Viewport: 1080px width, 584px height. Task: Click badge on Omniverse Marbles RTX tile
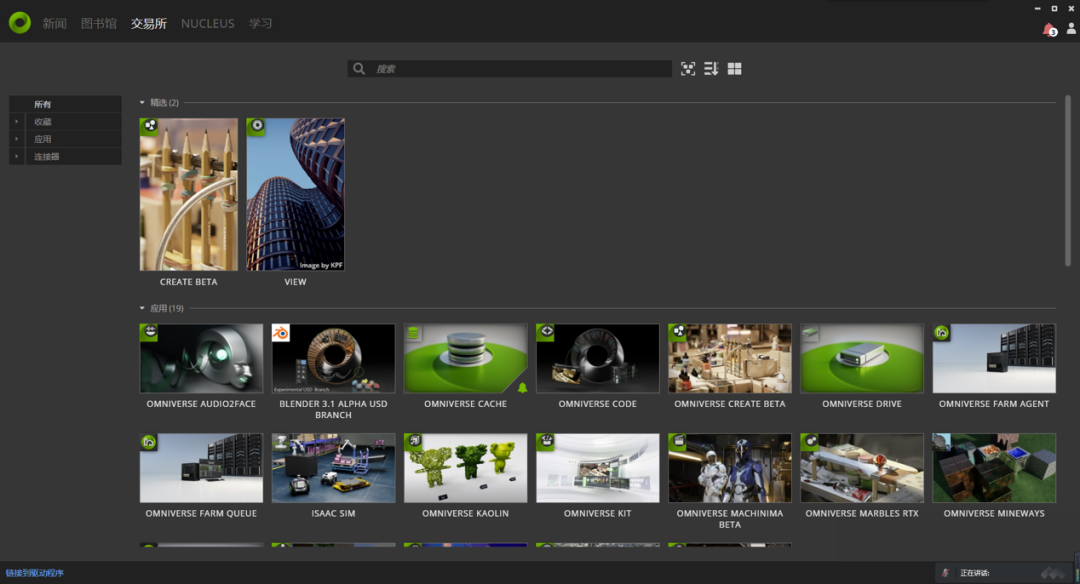click(x=810, y=441)
